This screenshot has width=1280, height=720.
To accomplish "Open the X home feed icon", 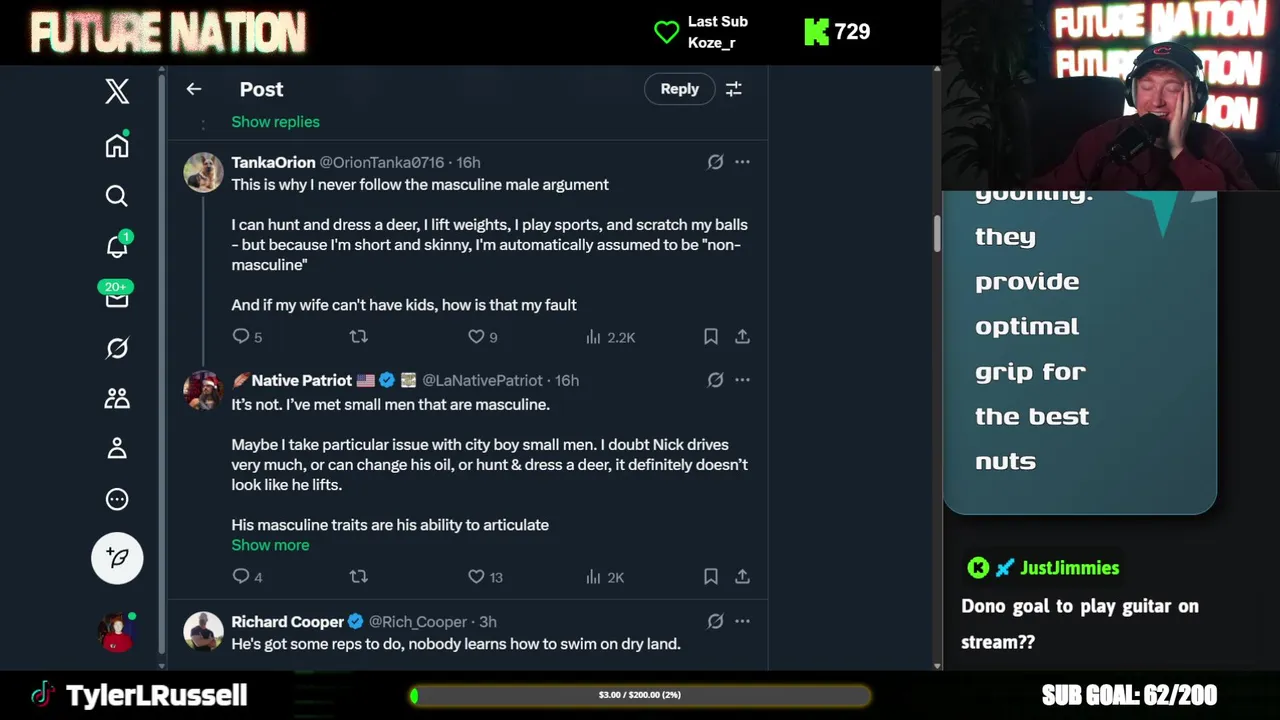I will pyautogui.click(x=117, y=146).
